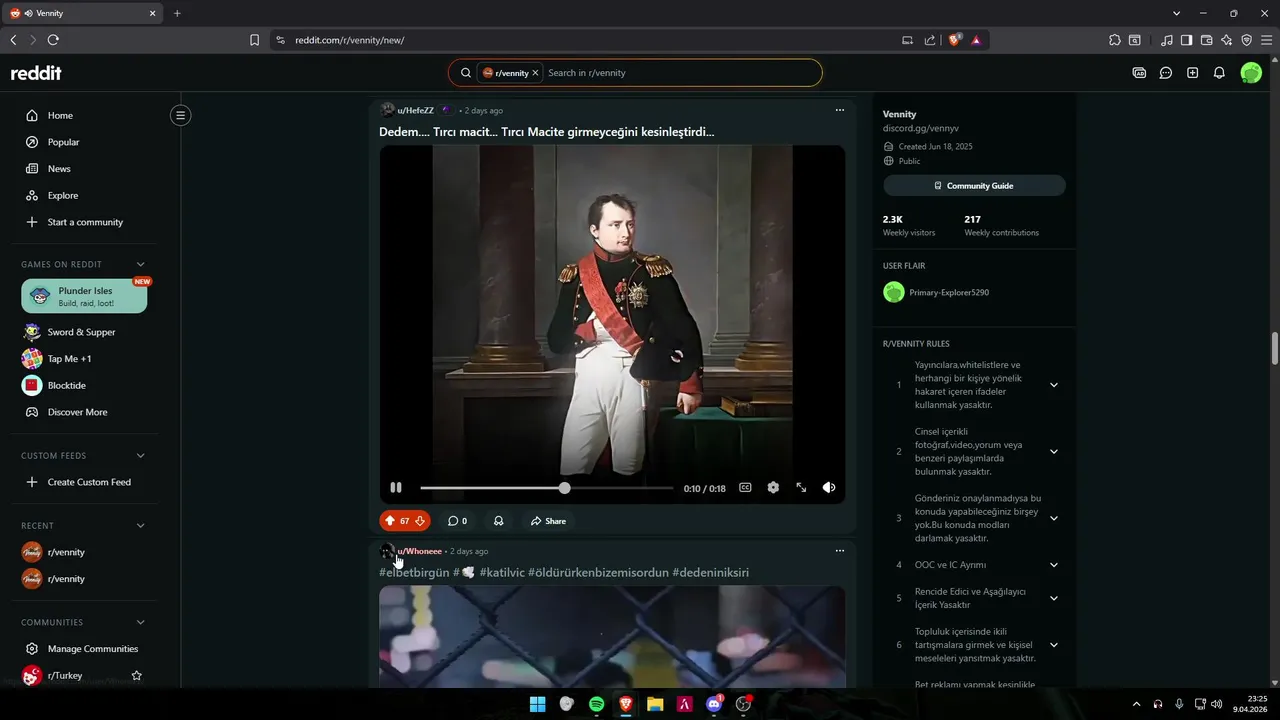Screen dimensions: 1280x720
Task: Collapse Custom Feeds section
Action: [x=140, y=455]
